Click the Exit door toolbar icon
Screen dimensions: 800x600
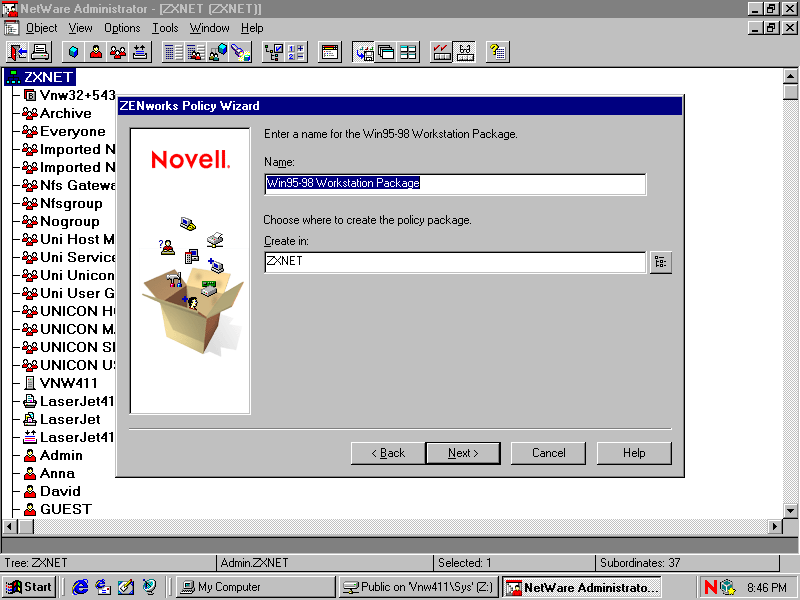click(x=17, y=52)
